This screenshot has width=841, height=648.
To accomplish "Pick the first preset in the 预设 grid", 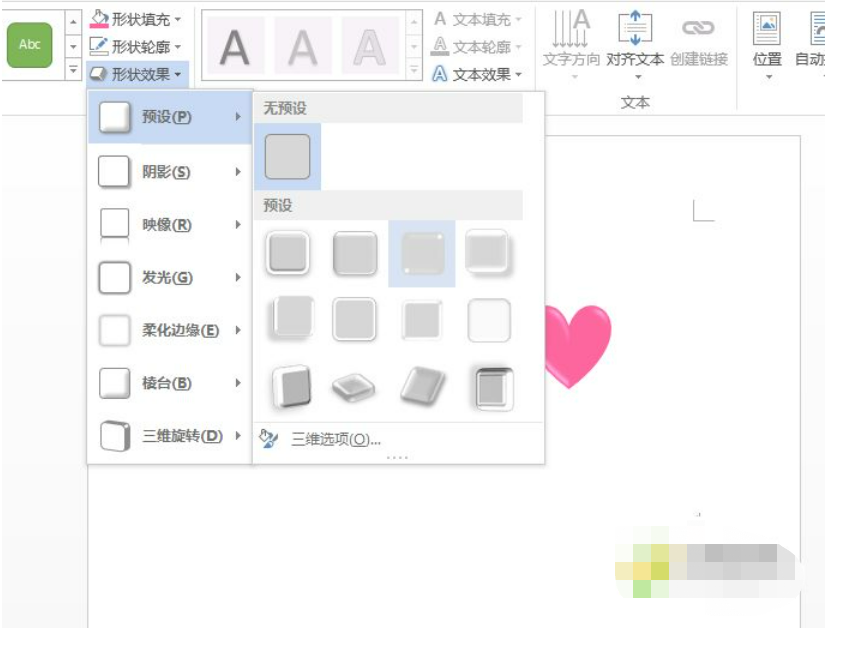I will [287, 253].
